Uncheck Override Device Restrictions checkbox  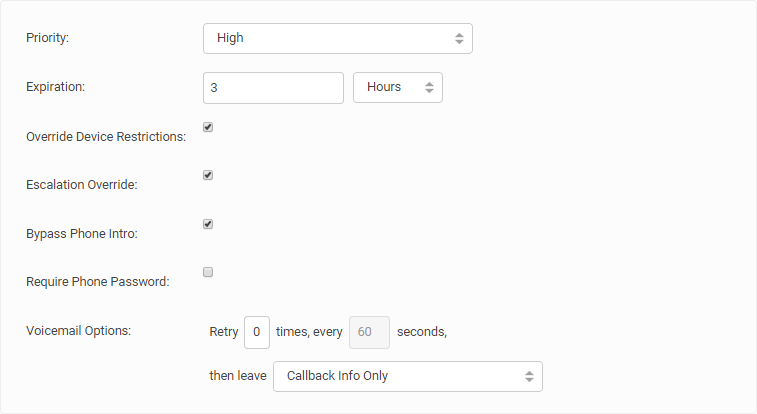pos(208,127)
